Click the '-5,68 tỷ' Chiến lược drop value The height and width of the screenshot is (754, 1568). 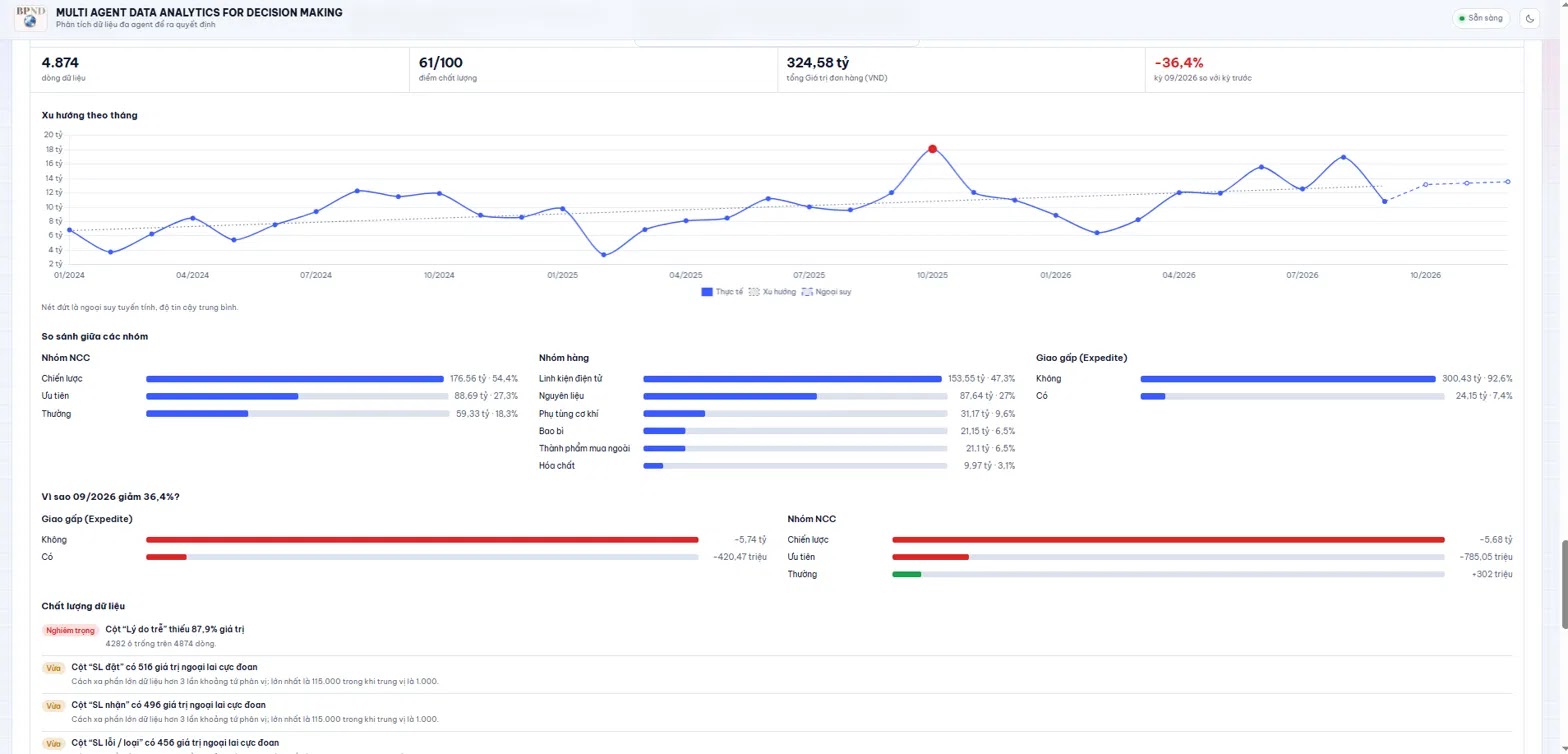point(1496,540)
